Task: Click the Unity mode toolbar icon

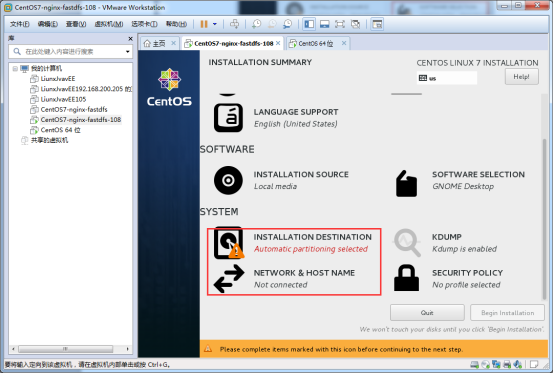Action: [356, 24]
